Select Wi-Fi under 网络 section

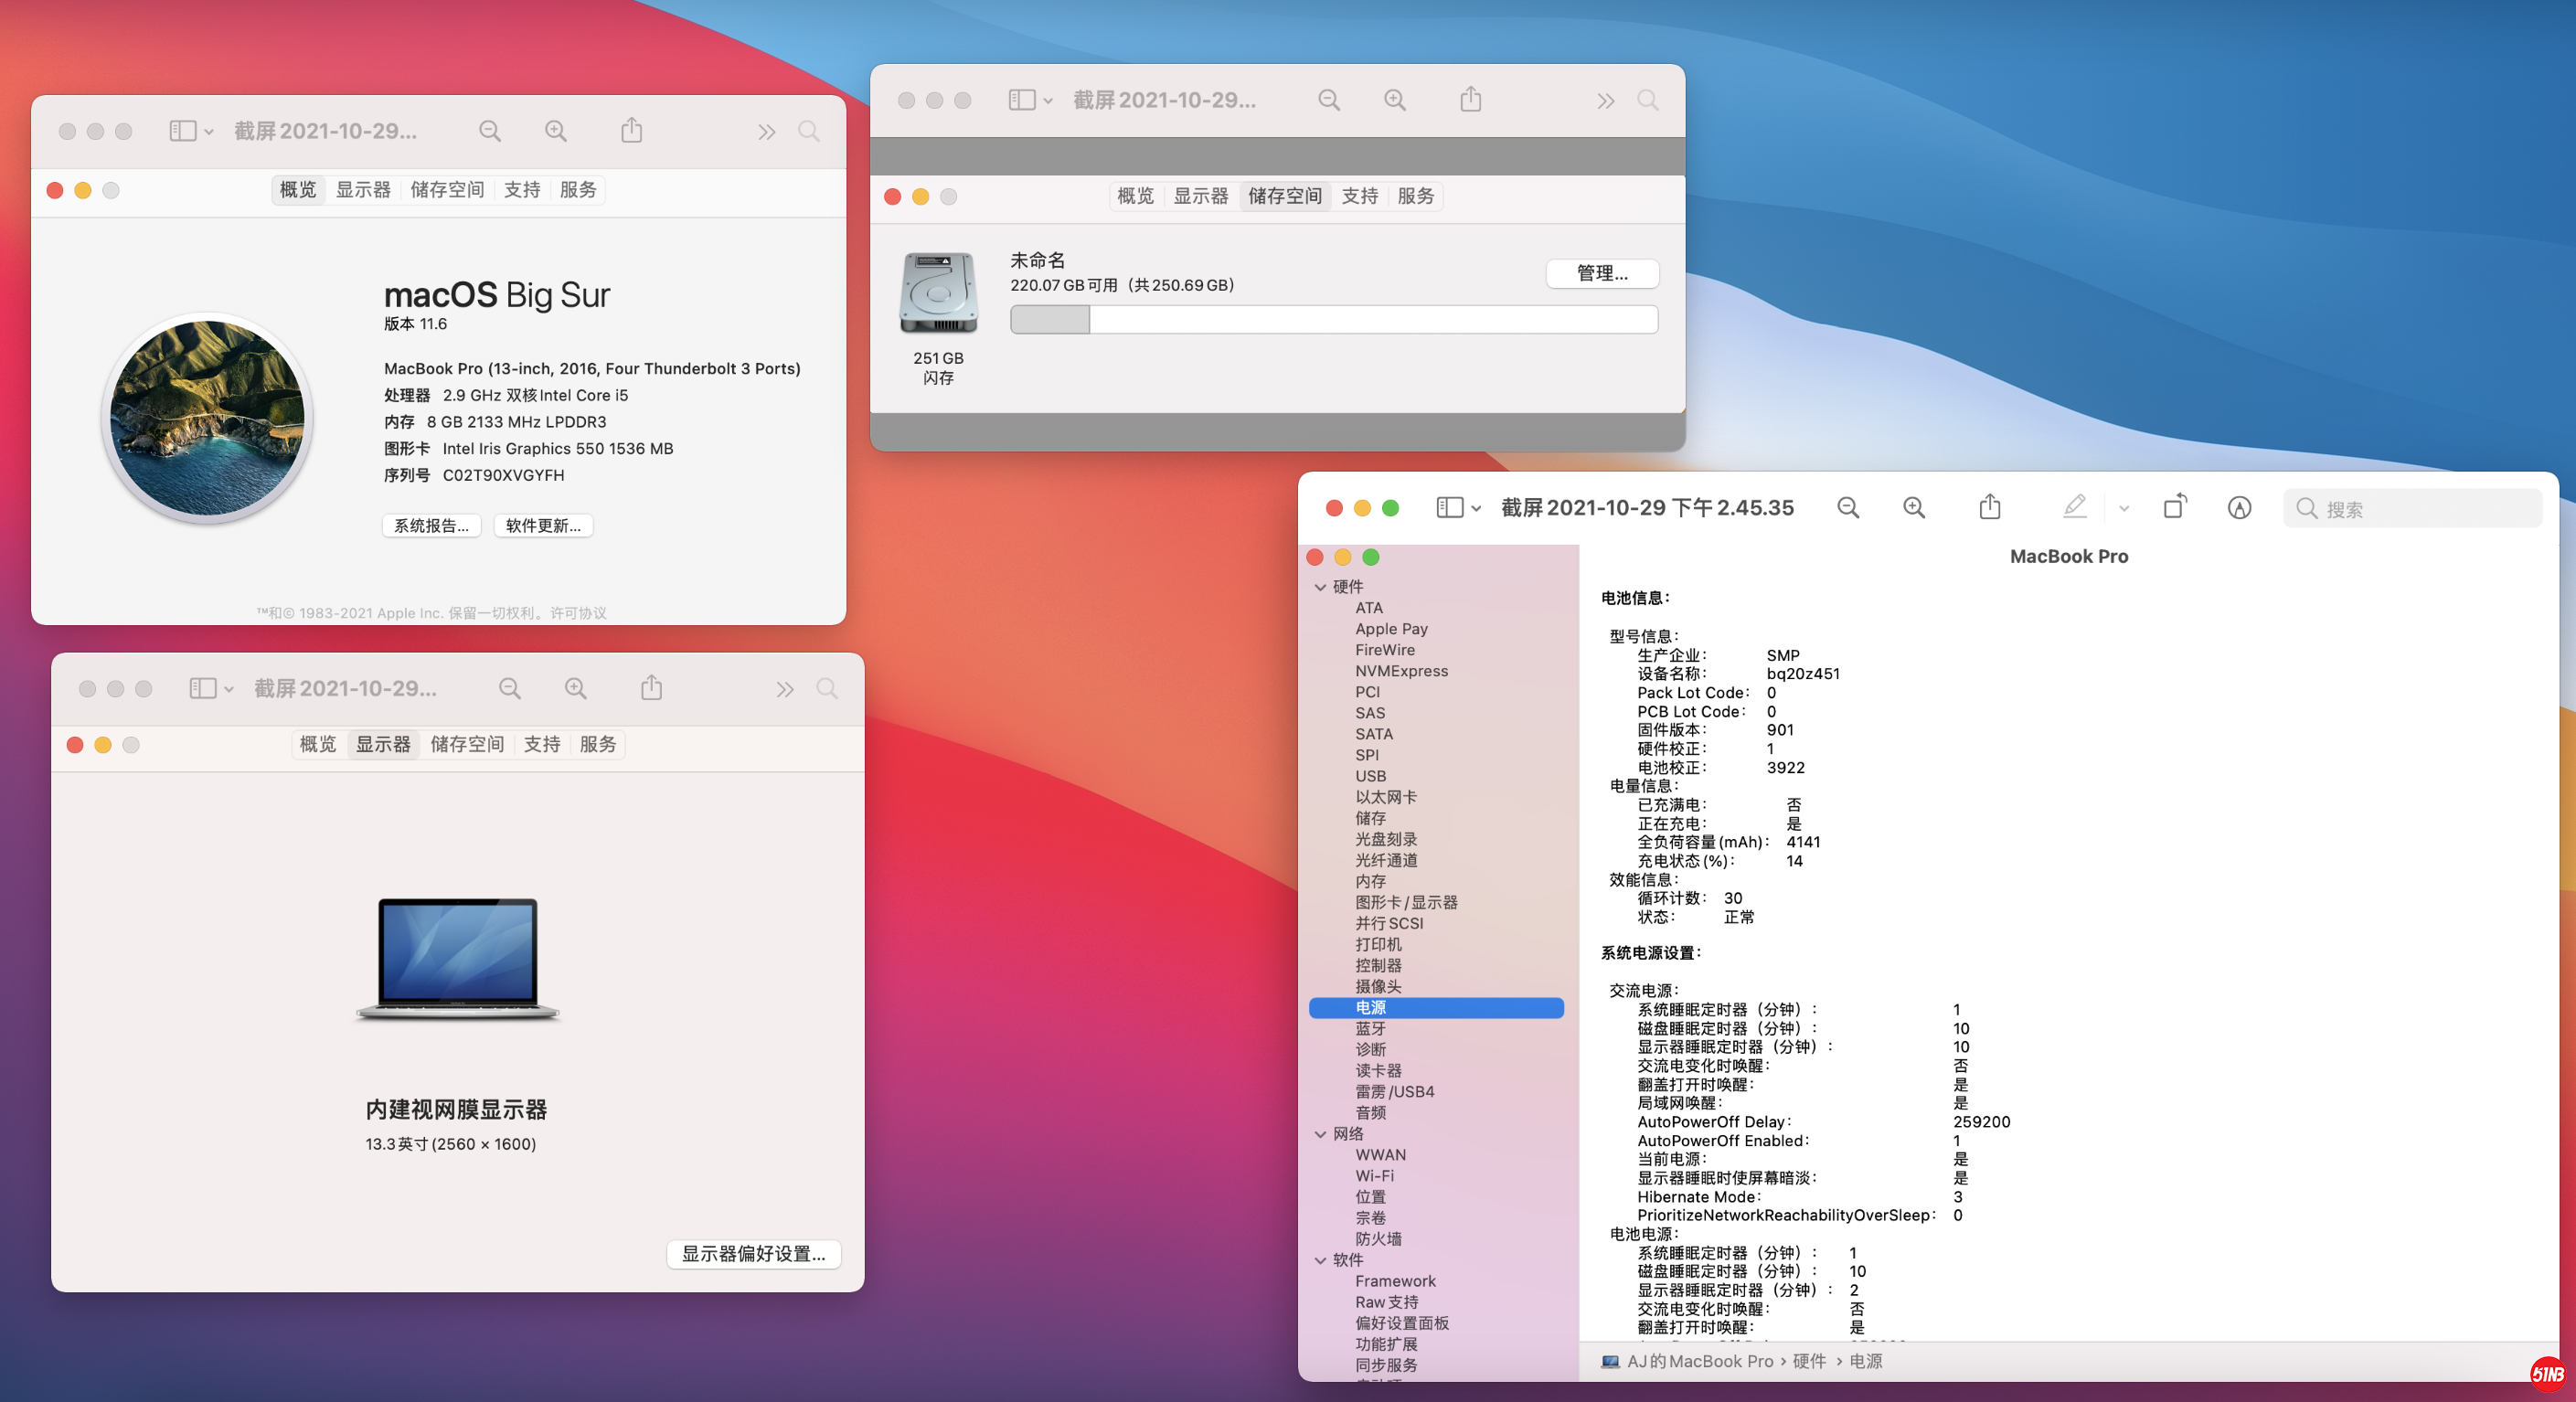pyautogui.click(x=1375, y=1176)
